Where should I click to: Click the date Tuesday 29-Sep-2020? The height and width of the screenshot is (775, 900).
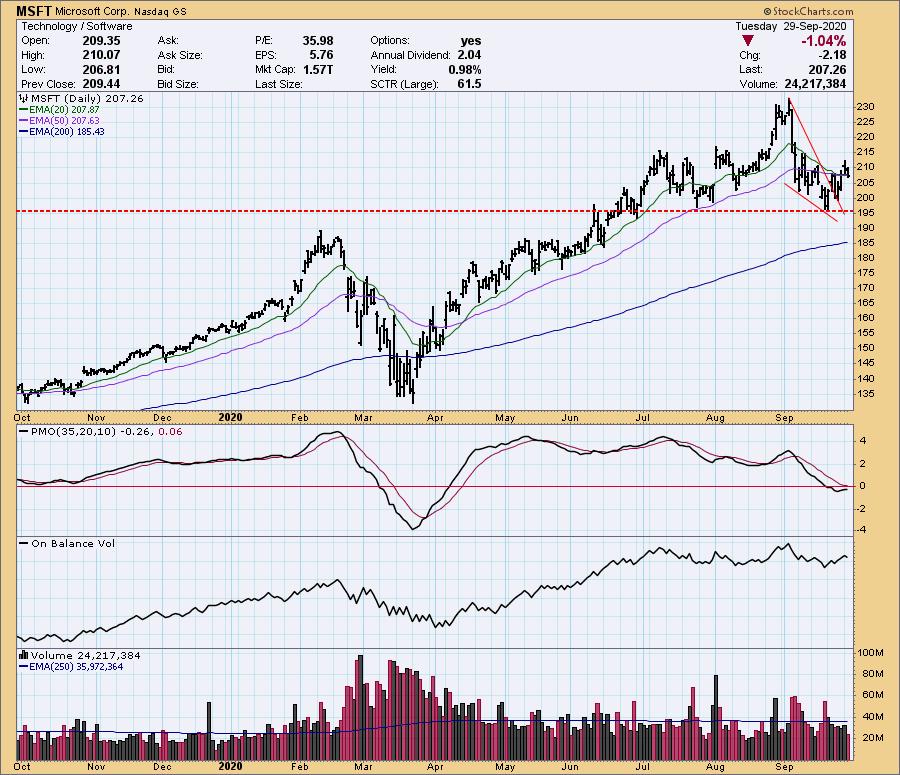pyautogui.click(x=790, y=26)
